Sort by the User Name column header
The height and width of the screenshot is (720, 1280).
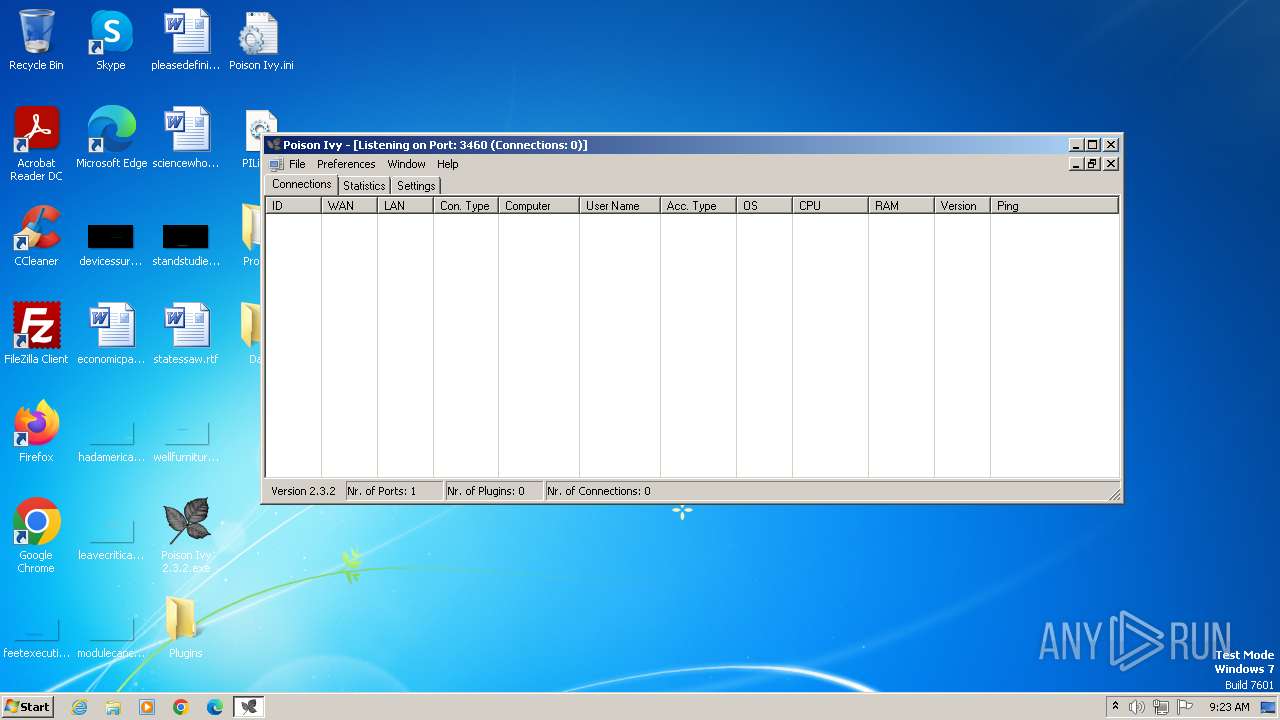pos(620,206)
